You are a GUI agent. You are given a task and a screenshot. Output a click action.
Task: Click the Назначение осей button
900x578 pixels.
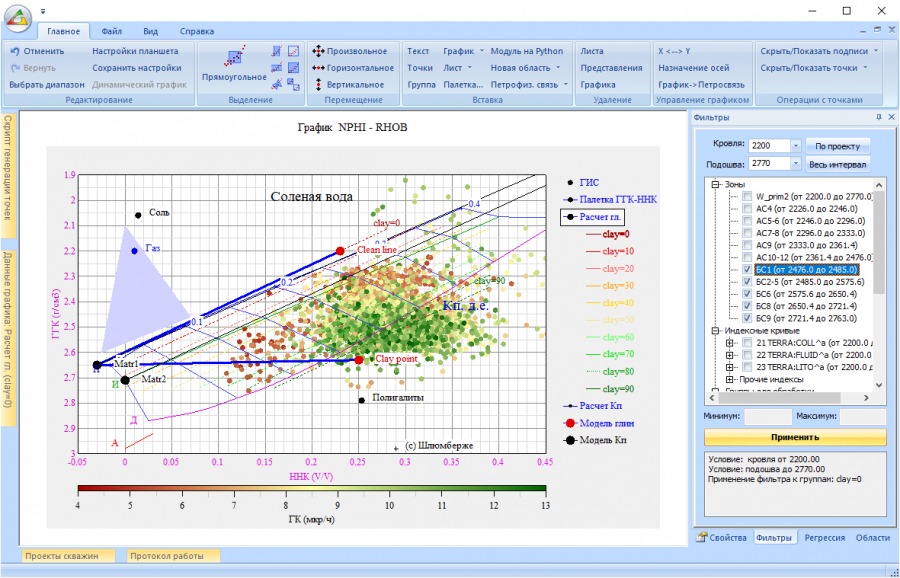click(x=694, y=68)
